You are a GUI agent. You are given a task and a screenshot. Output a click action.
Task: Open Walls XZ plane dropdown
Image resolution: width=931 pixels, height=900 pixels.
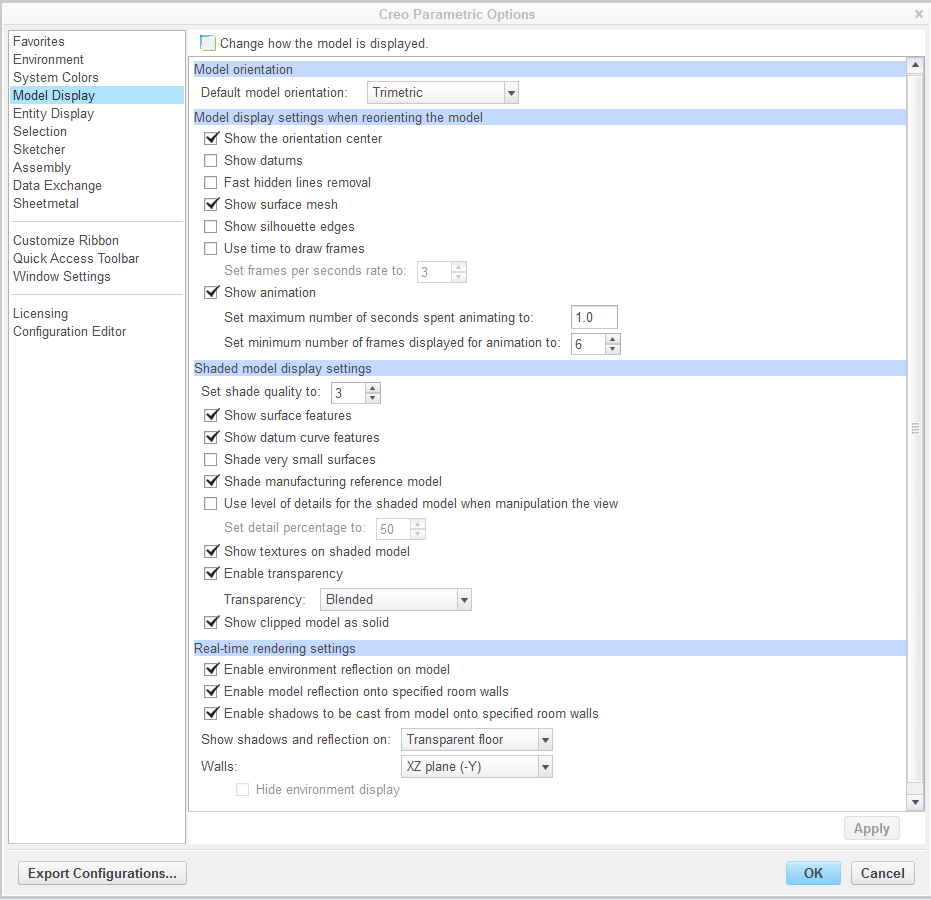click(x=477, y=766)
